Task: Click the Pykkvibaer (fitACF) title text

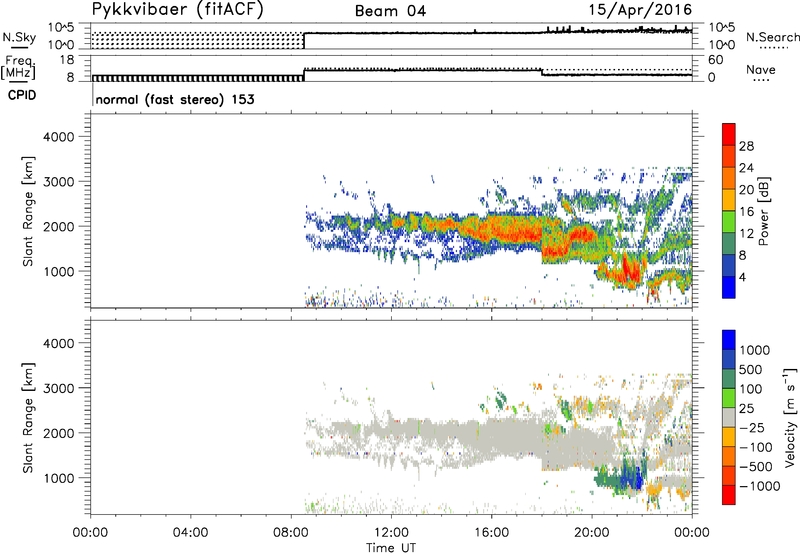Action: click(x=177, y=10)
